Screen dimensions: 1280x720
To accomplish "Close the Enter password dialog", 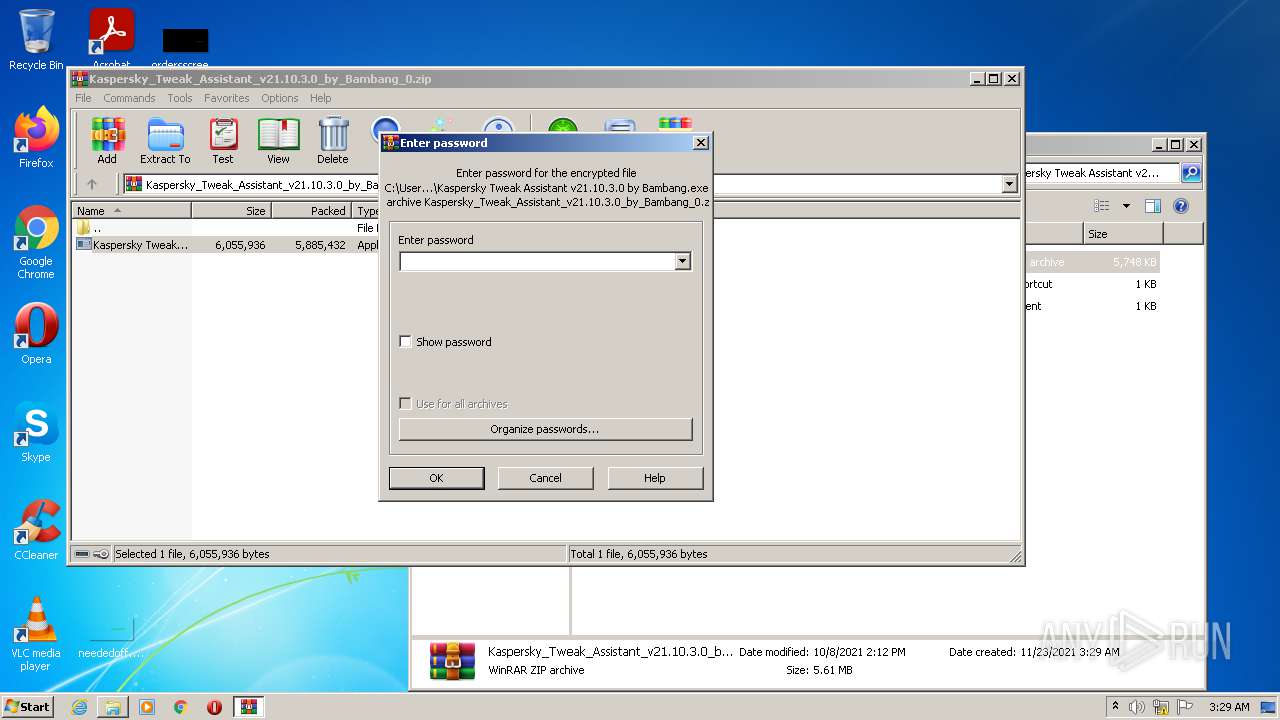I will pos(700,143).
